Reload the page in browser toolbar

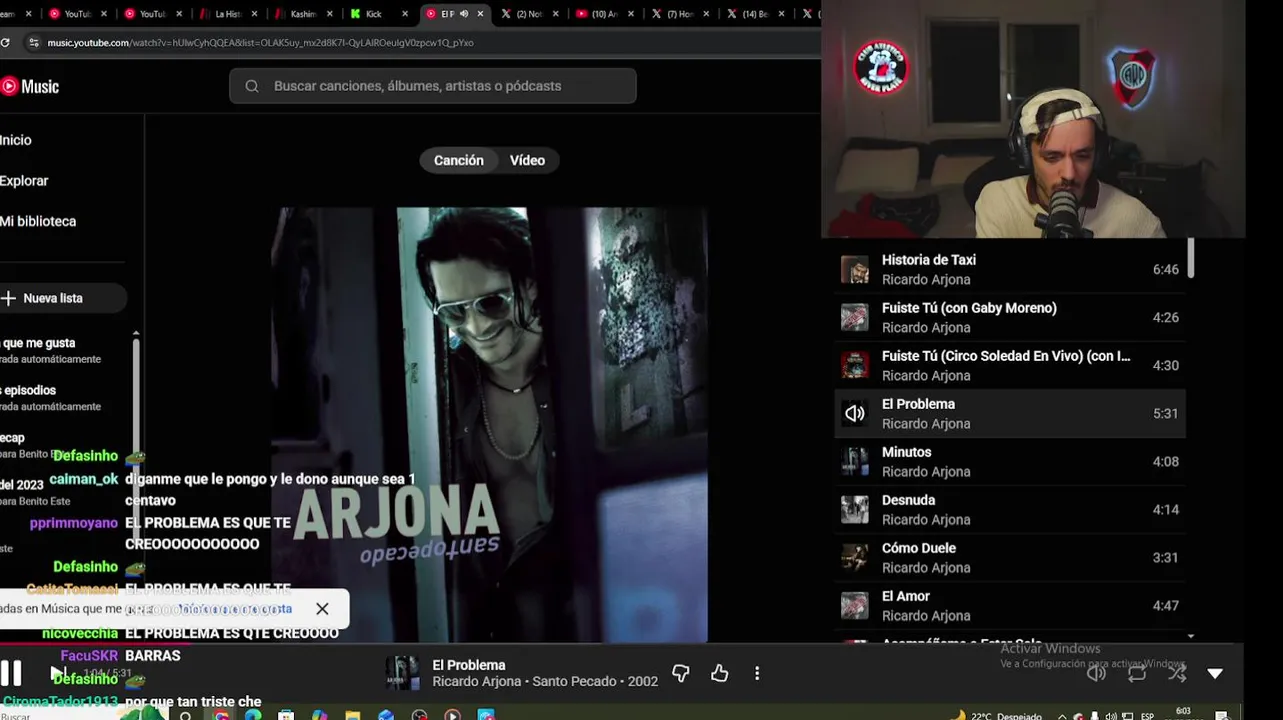tap(5, 43)
